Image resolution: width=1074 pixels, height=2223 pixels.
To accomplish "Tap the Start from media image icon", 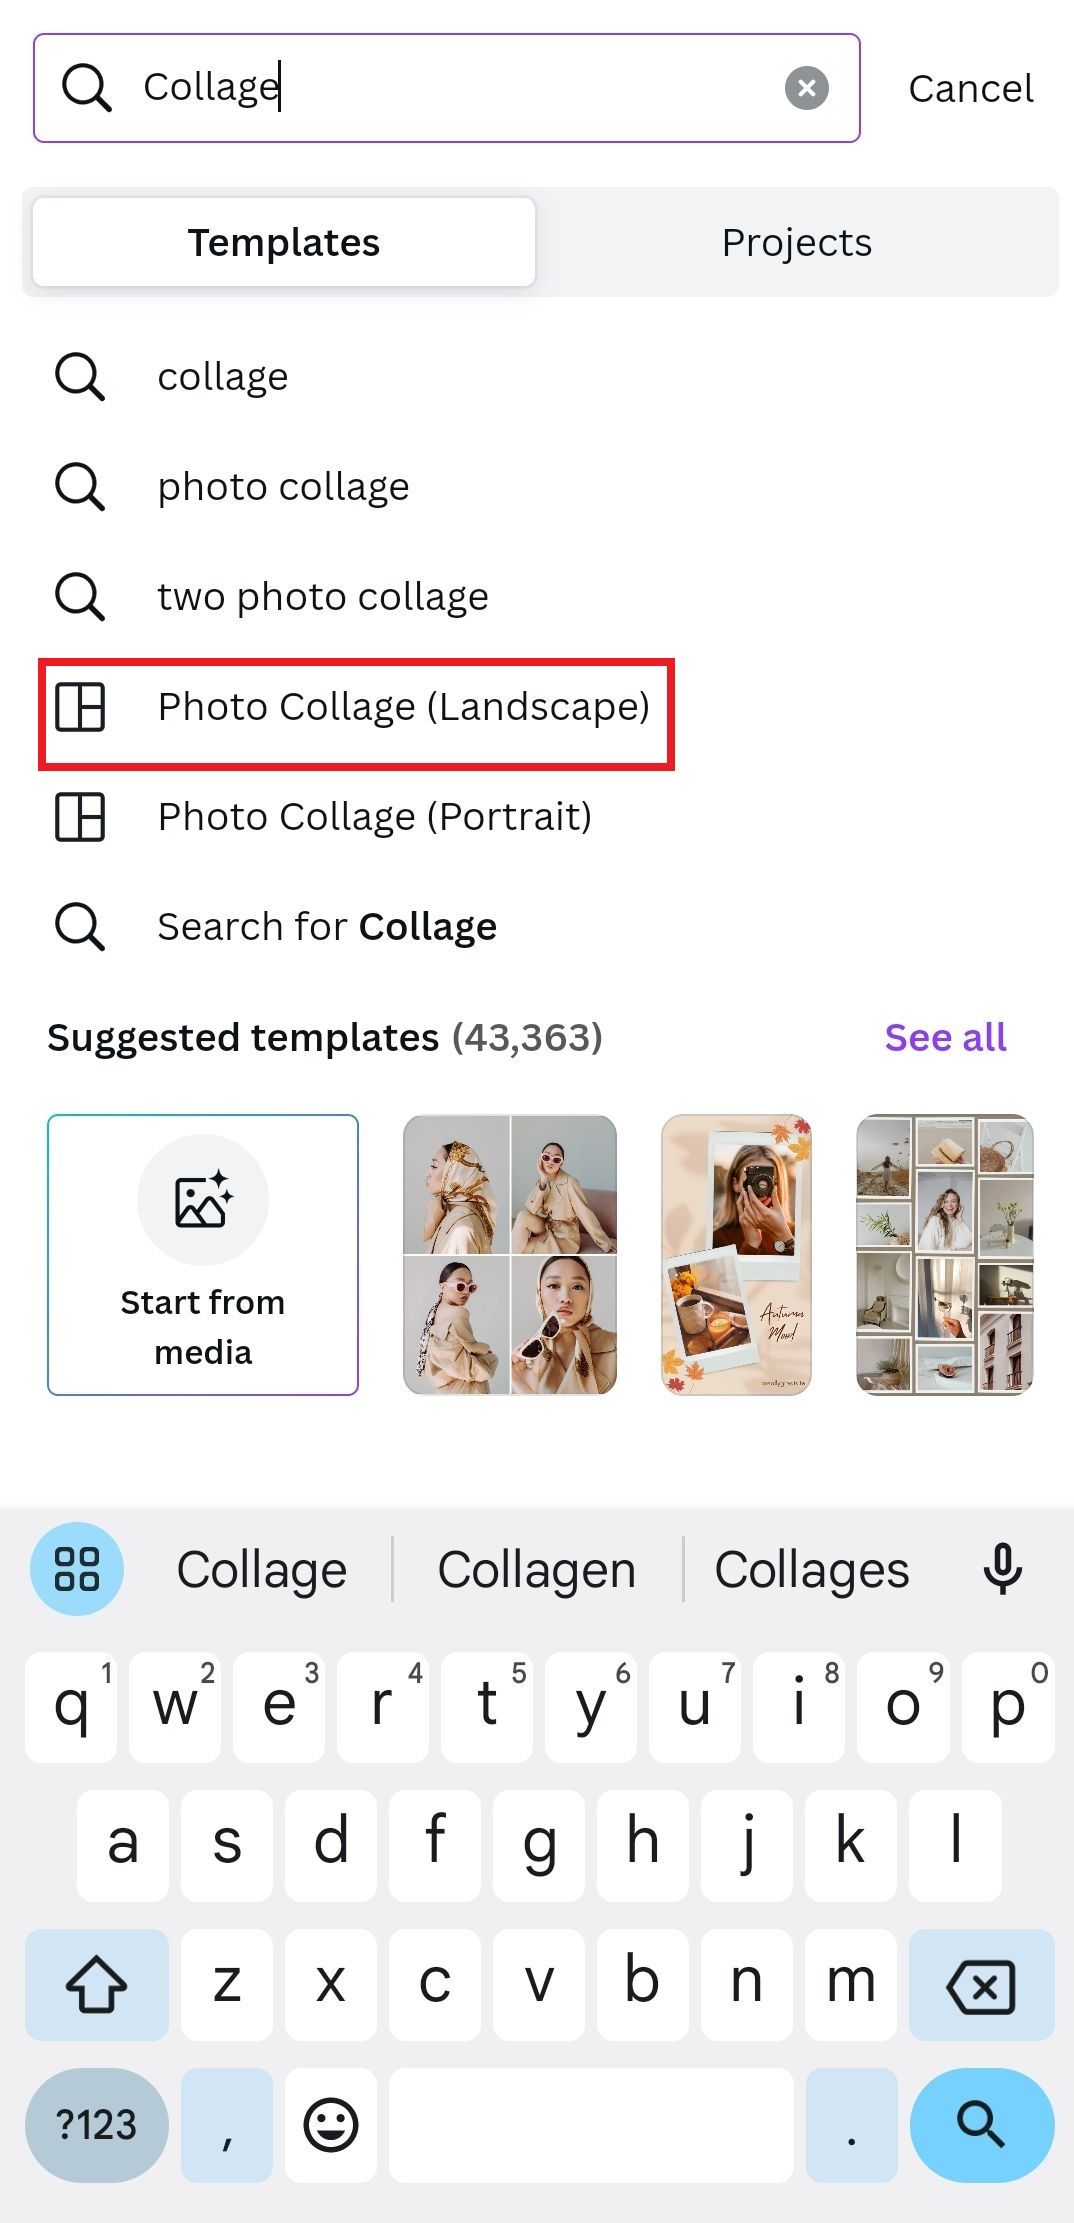I will click(202, 1202).
